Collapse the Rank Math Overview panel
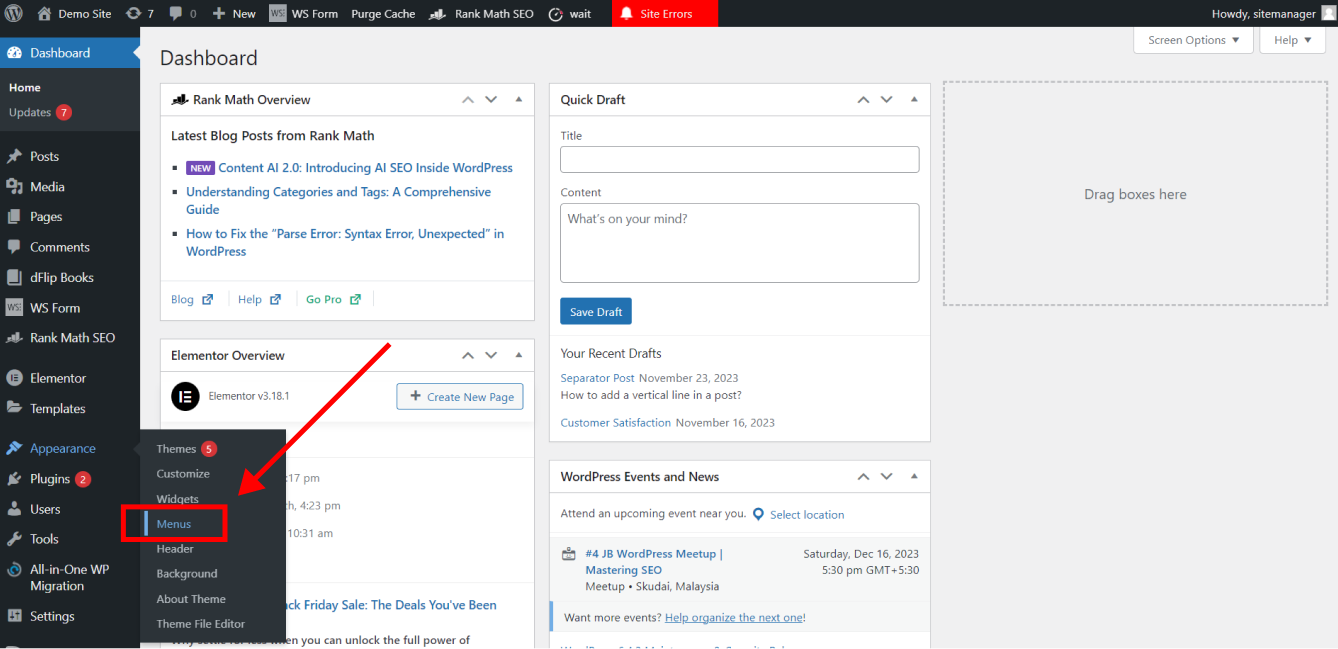 [518, 100]
